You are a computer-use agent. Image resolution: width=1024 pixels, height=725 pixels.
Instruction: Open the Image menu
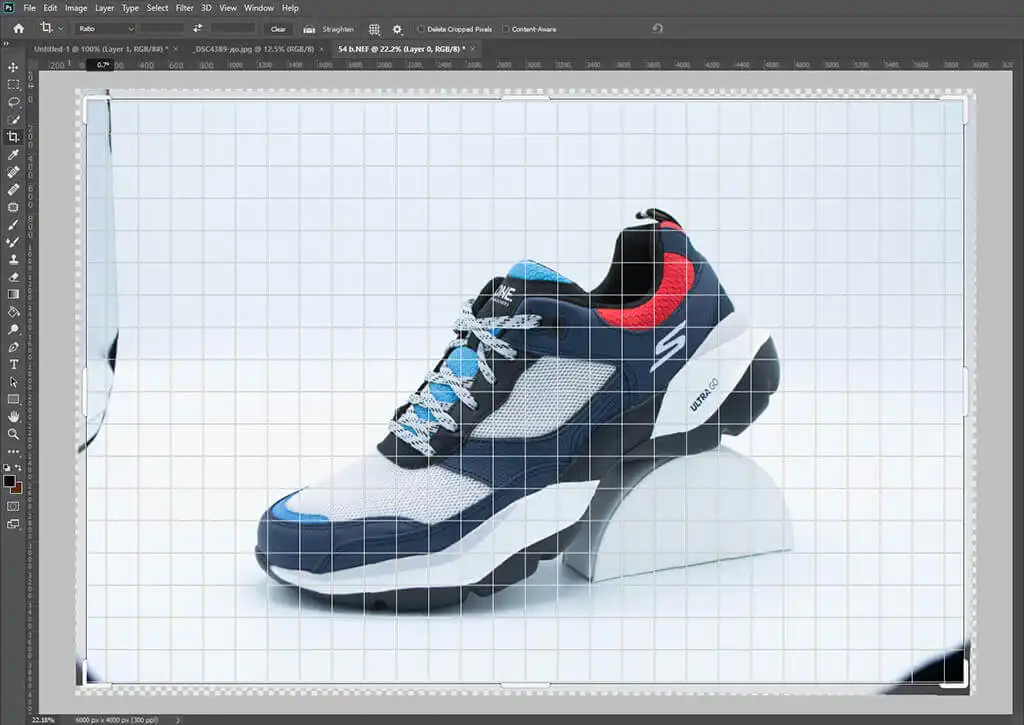point(76,8)
